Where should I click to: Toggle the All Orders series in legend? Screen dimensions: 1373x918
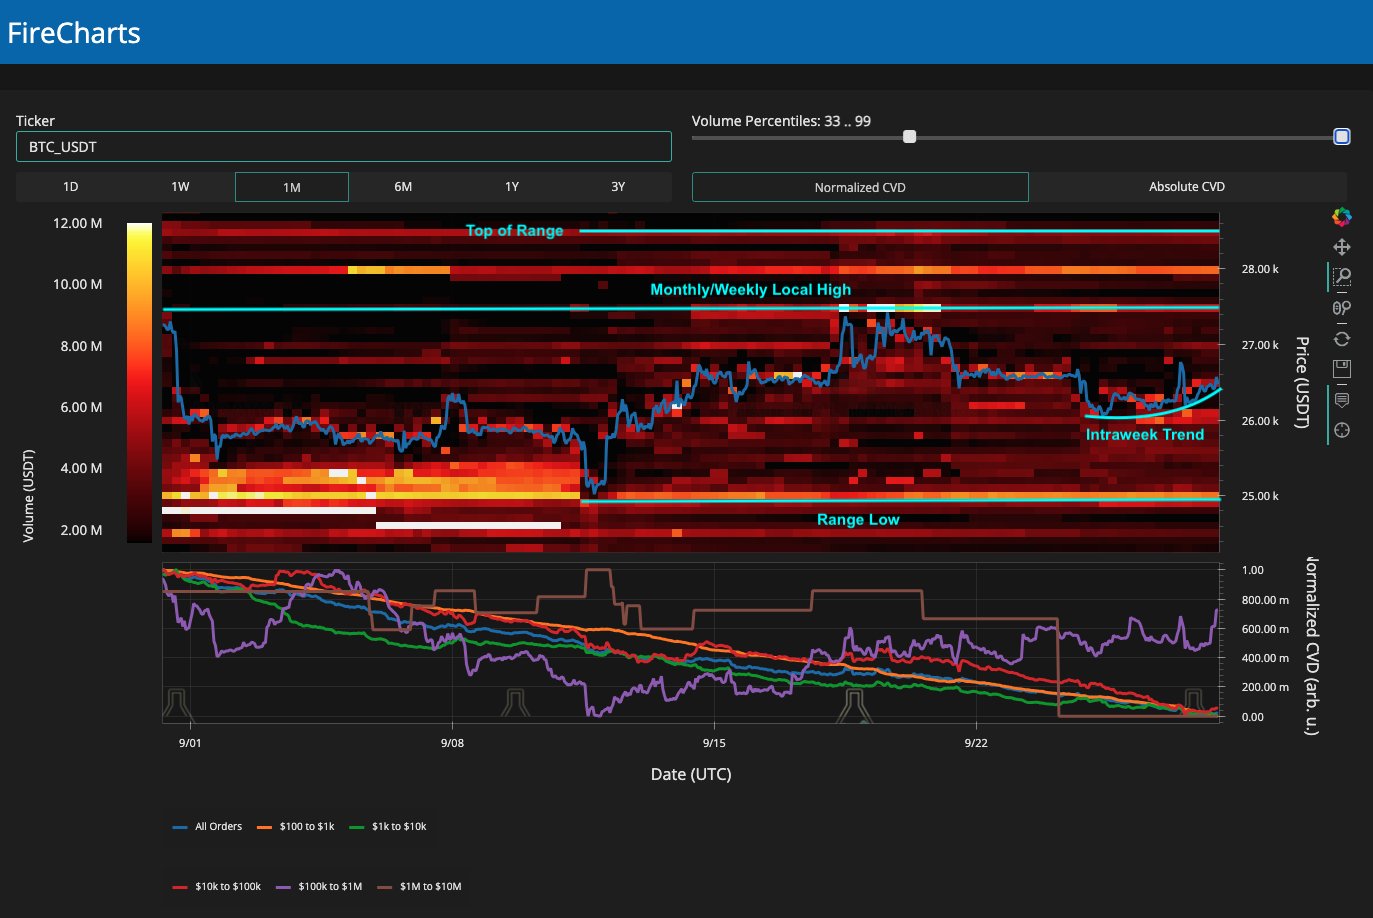(x=207, y=827)
